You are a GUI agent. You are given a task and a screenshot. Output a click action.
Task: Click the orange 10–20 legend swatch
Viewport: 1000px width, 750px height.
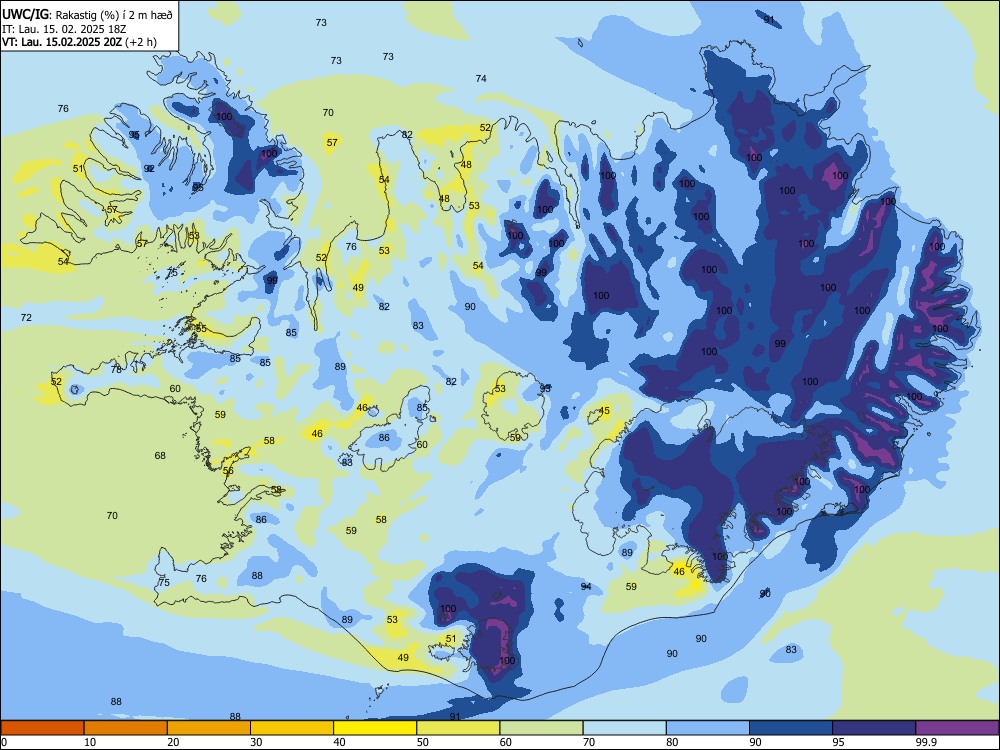pos(126,728)
